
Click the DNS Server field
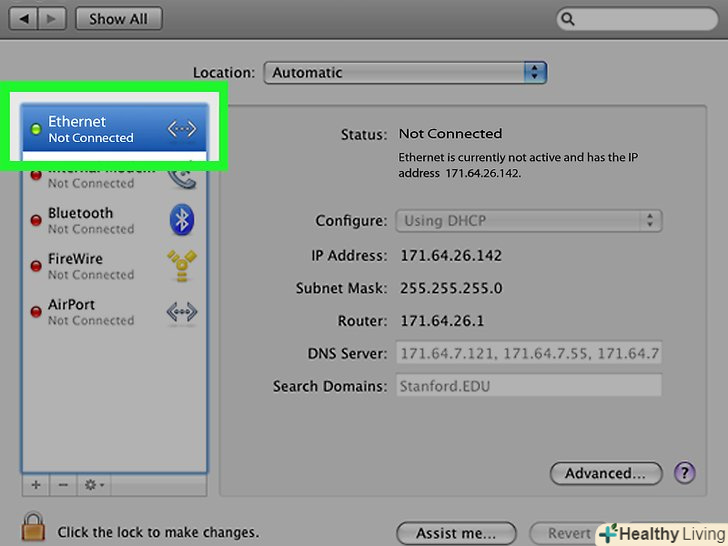point(529,353)
